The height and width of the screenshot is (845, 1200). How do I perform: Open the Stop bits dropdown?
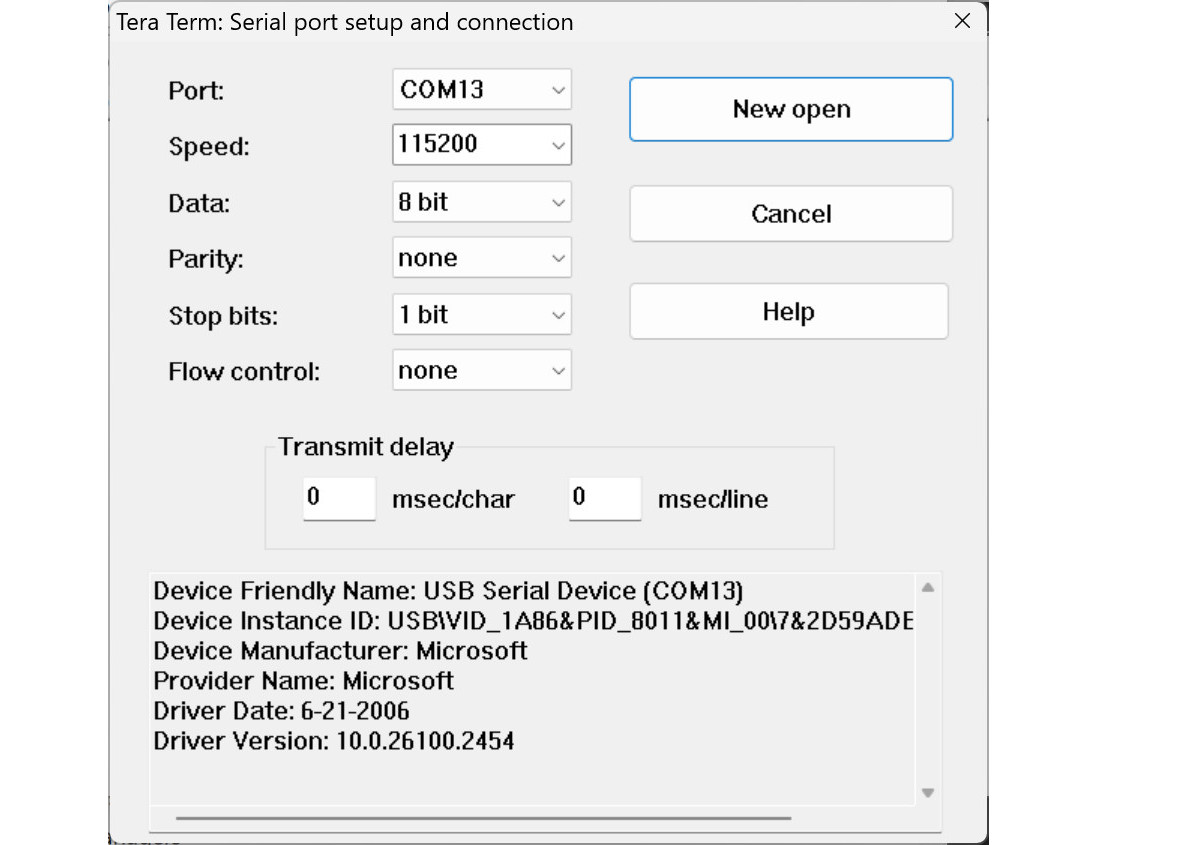[x=481, y=315]
